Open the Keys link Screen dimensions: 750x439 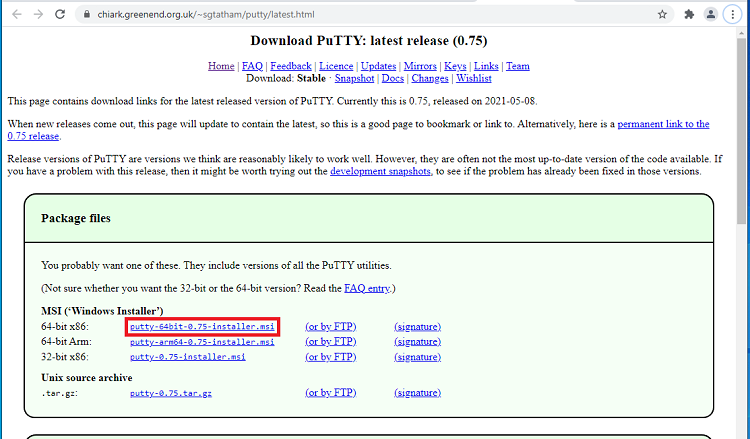455,66
